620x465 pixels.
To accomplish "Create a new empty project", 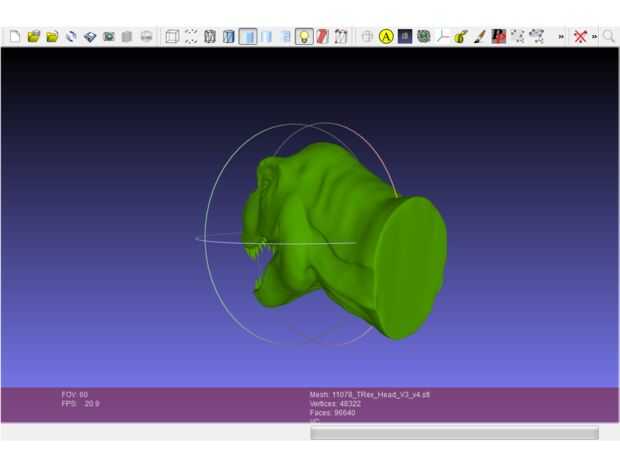I will [15, 37].
